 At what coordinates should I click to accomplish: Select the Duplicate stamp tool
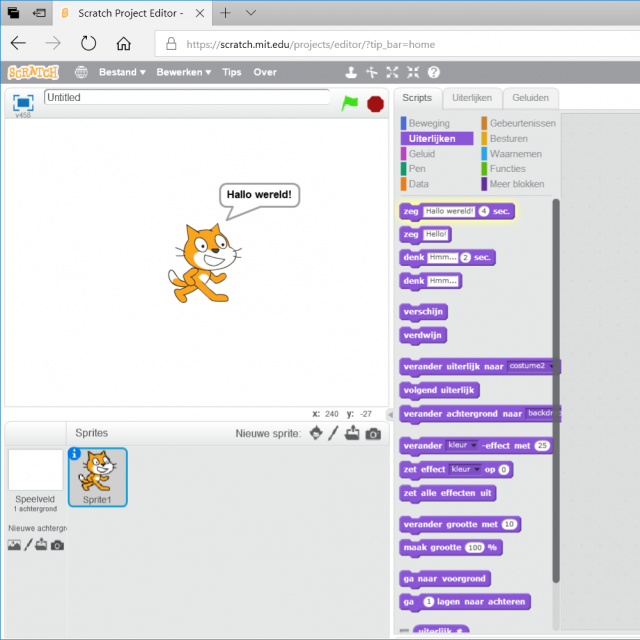[x=351, y=72]
